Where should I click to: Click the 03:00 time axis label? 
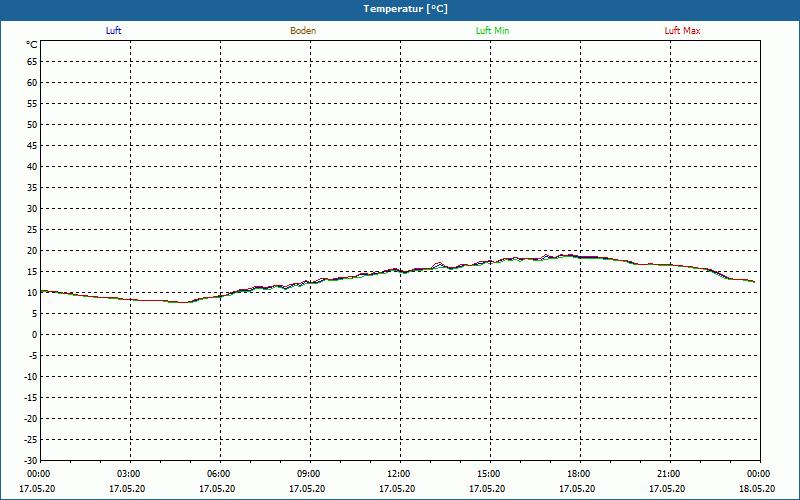pos(128,474)
